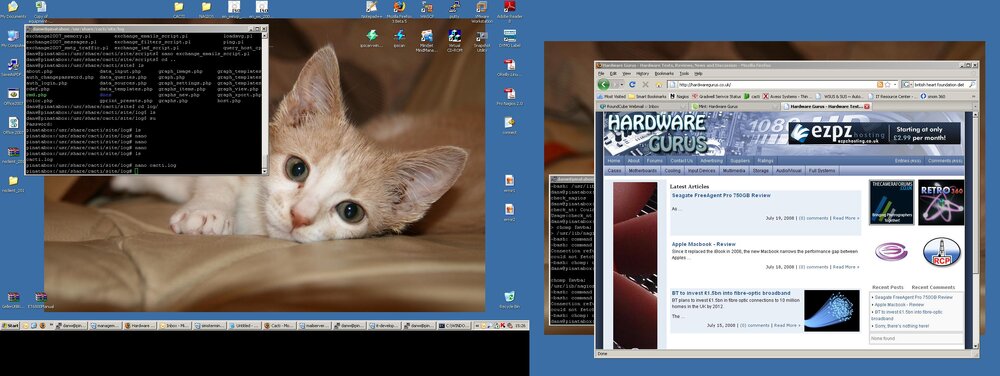This screenshot has width=1000, height=376.
Task: Open BT to invest £1.5bn article headline
Action: 730,293
